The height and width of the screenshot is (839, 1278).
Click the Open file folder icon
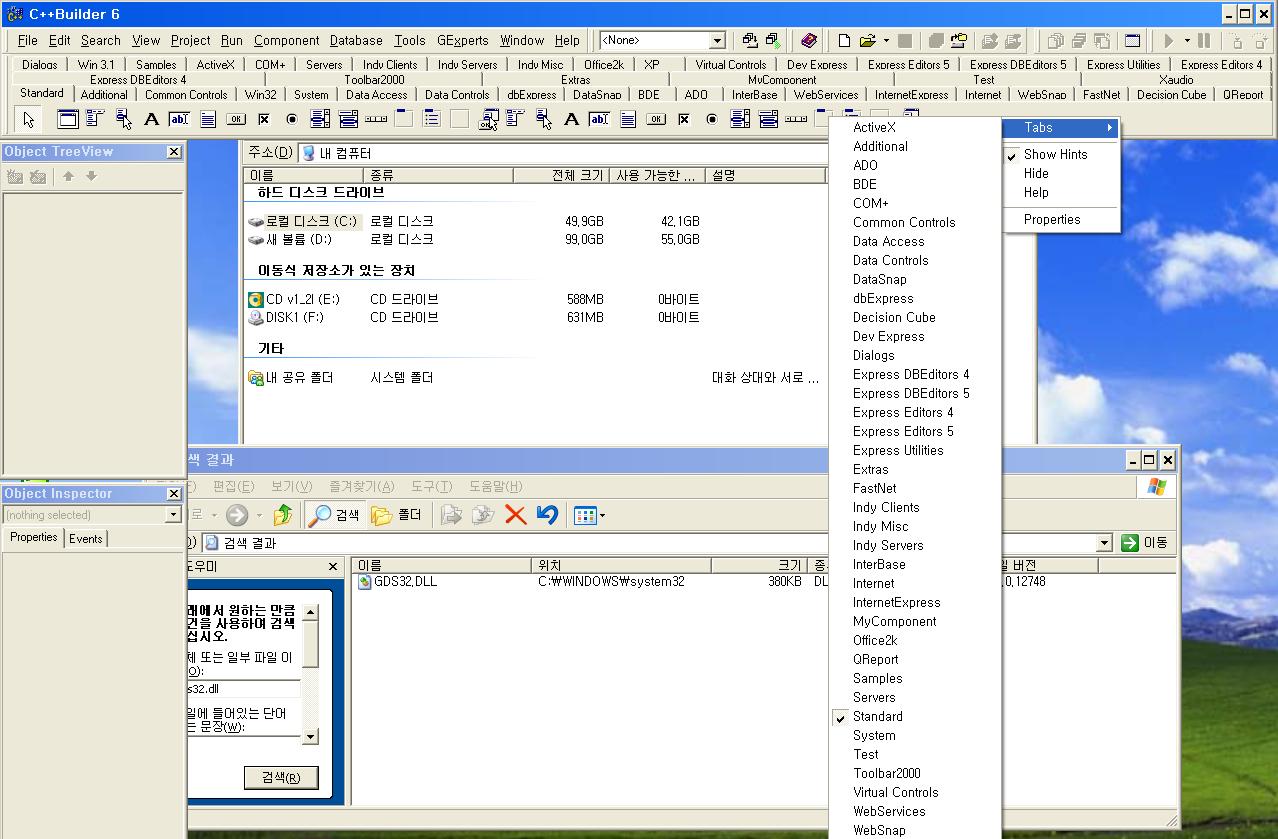click(x=866, y=41)
